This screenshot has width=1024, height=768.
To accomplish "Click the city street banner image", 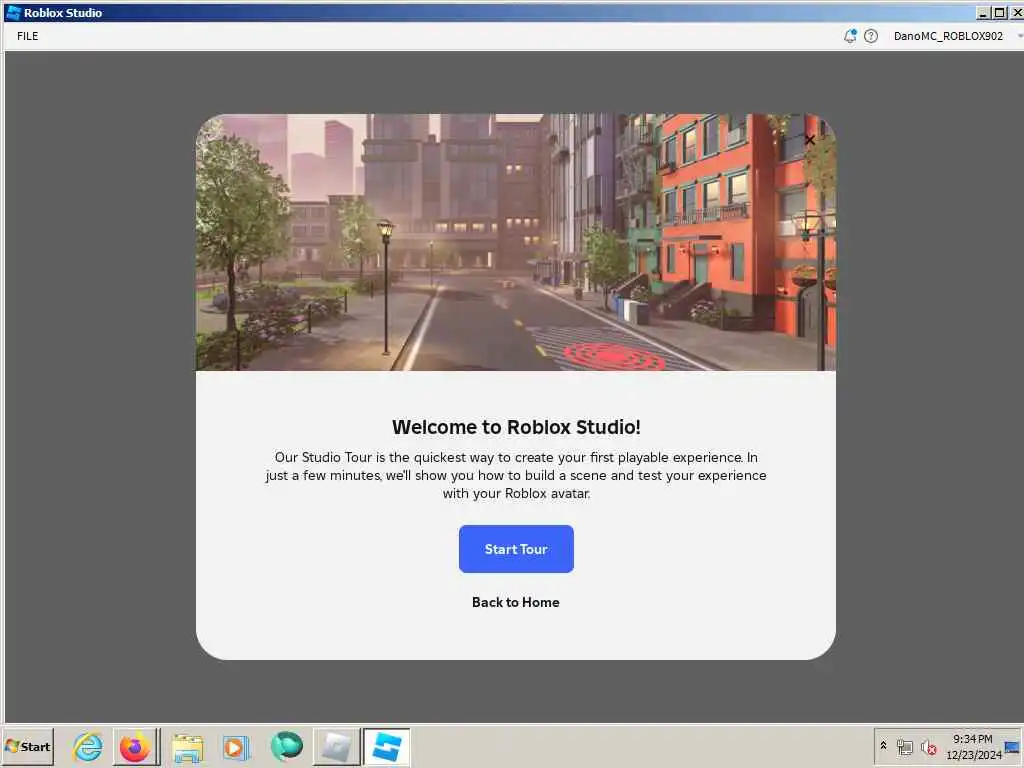I will (516, 242).
